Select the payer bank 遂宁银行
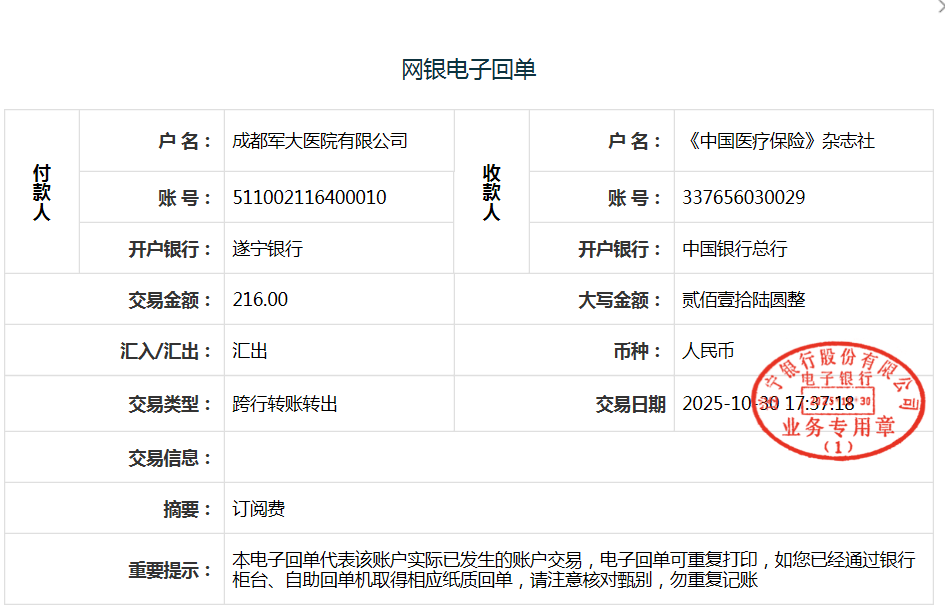 [268, 249]
